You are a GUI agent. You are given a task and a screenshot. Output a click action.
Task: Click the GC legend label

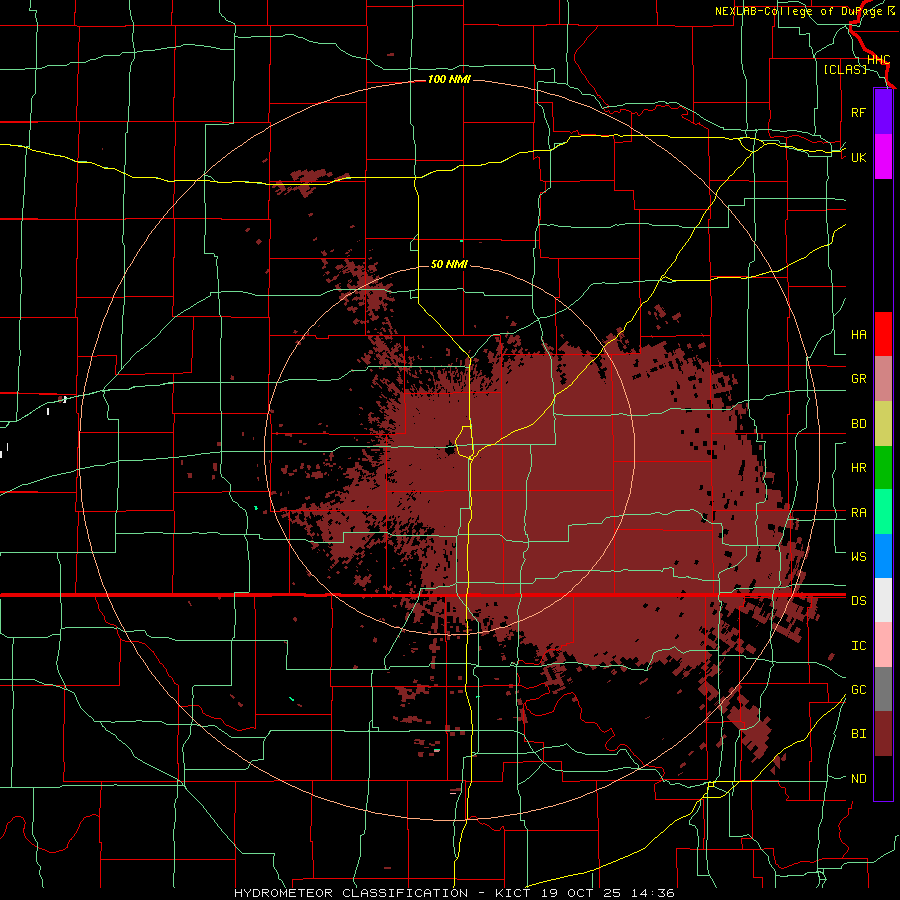858,690
